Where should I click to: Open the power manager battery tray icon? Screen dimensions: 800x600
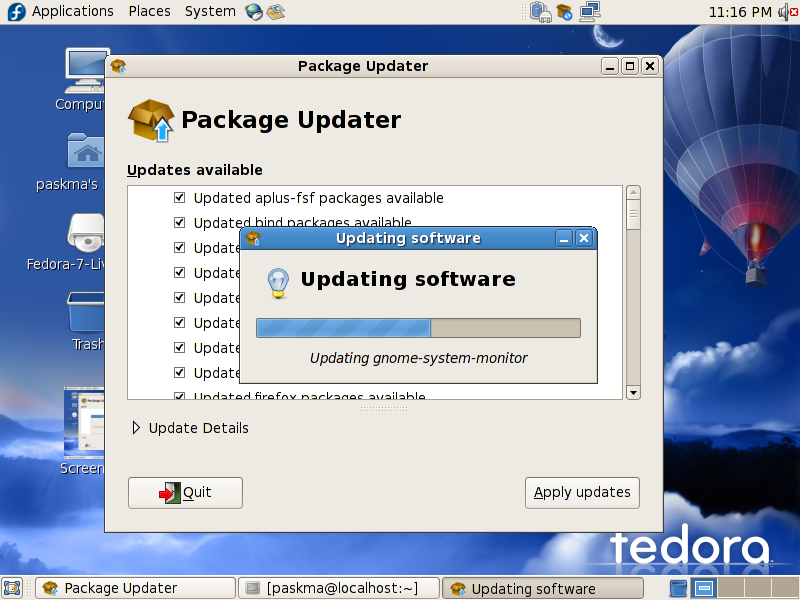[x=540, y=11]
